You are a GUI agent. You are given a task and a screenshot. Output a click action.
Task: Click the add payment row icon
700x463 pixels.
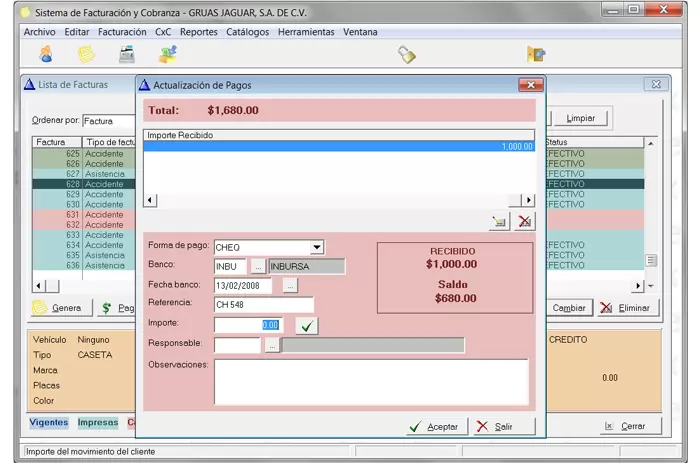[499, 222]
